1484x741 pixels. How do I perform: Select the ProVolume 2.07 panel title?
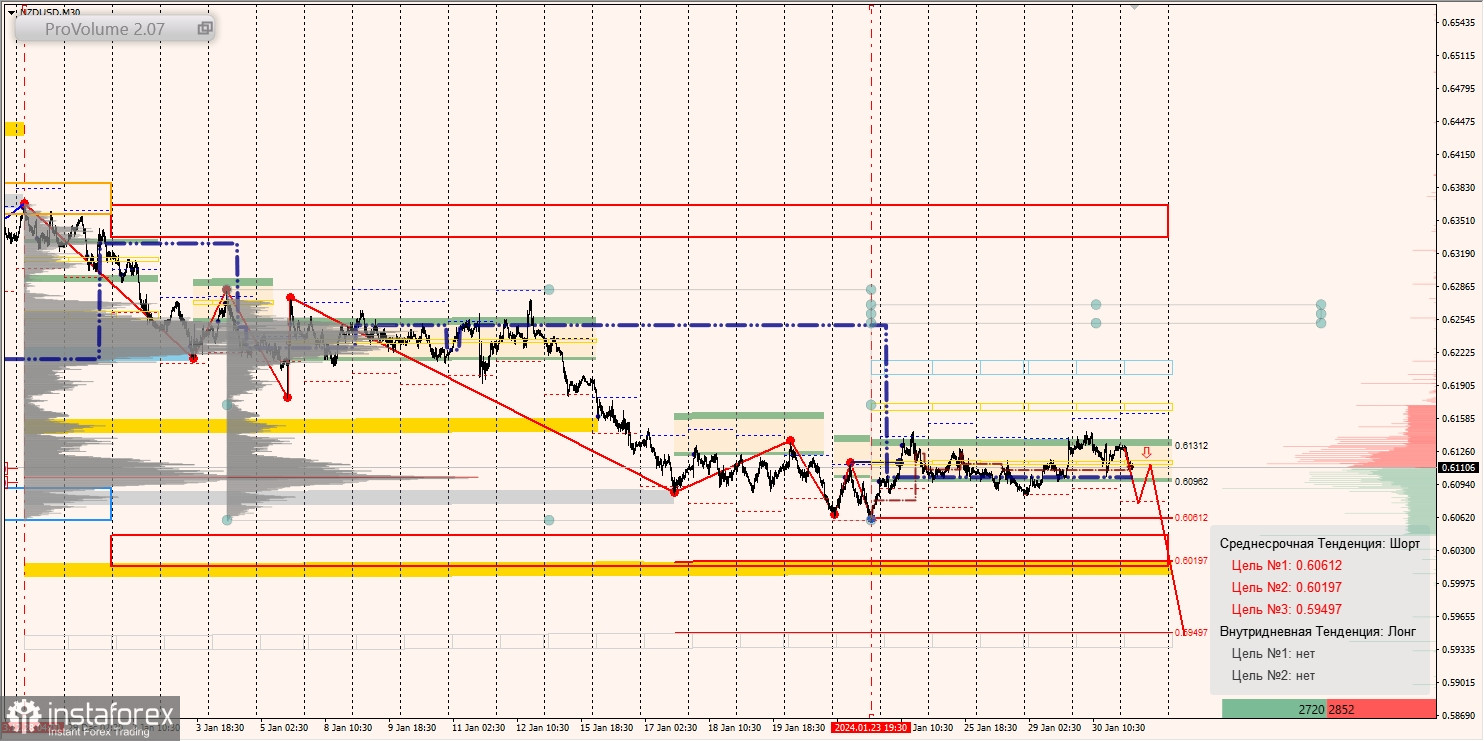105,30
